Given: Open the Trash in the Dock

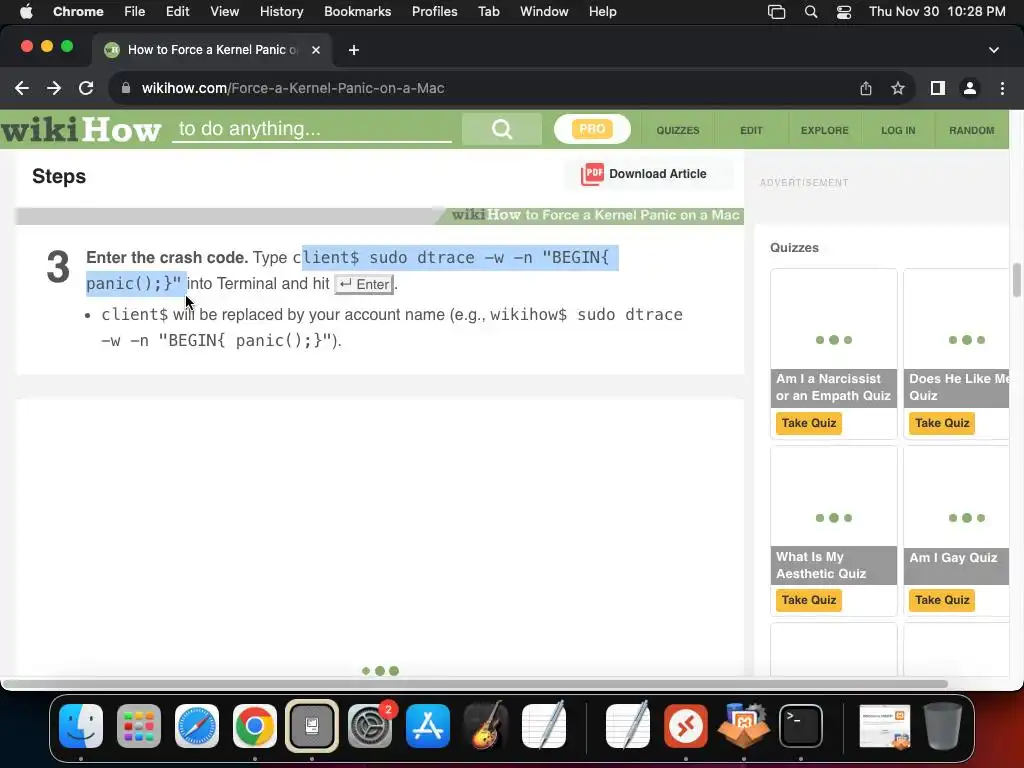Looking at the screenshot, I should [942, 726].
